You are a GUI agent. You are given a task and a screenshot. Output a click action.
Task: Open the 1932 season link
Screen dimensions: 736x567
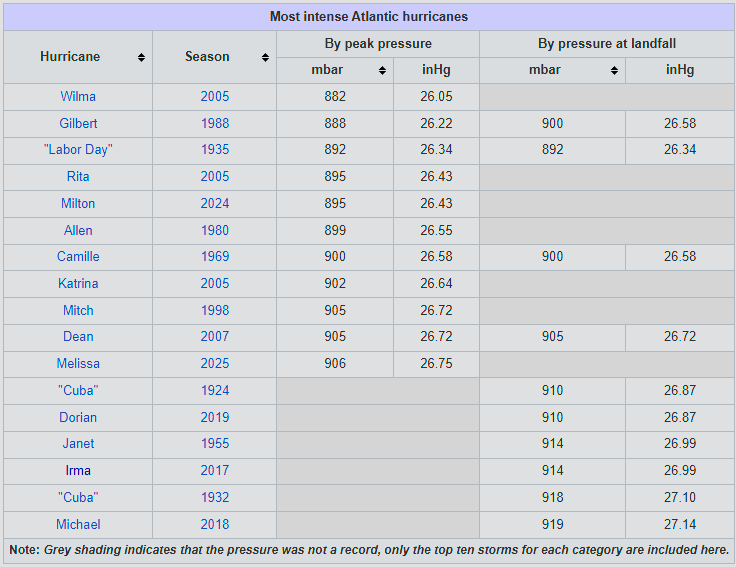pos(214,497)
